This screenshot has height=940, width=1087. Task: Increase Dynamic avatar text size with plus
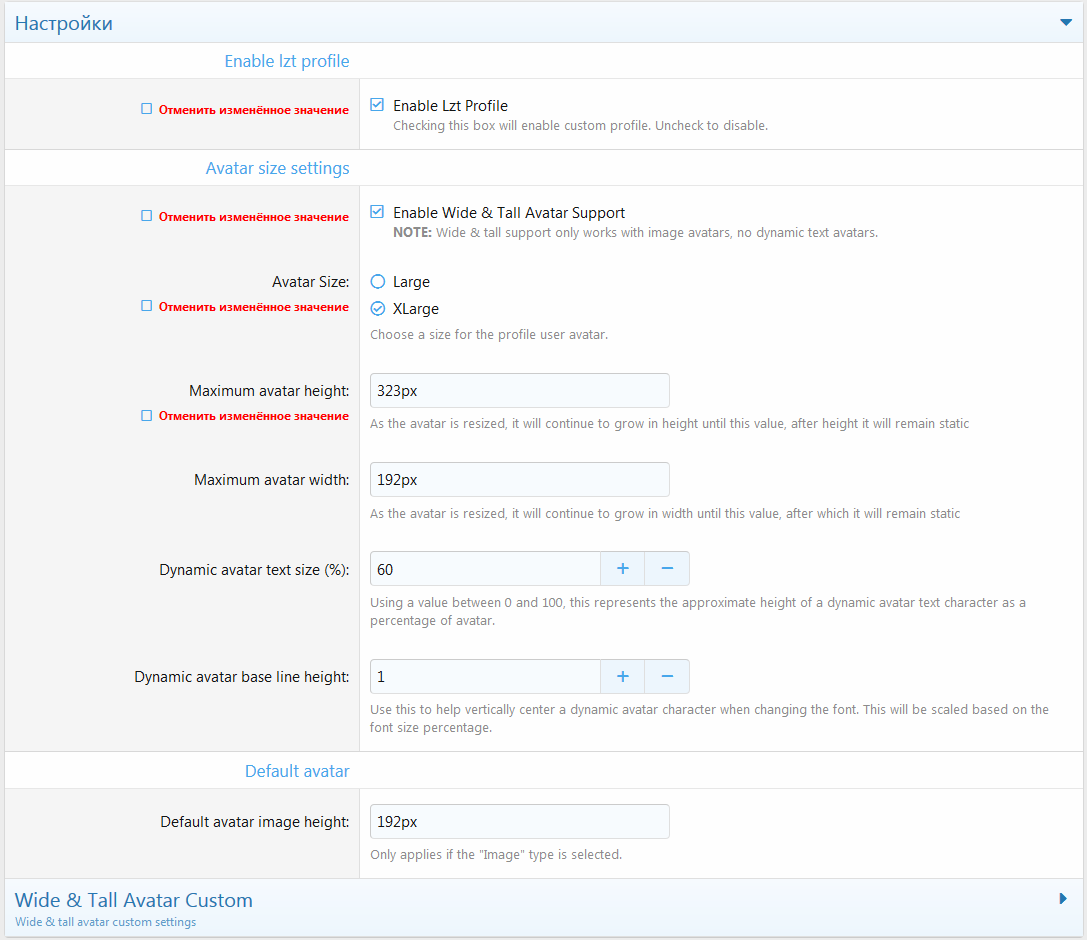[x=622, y=568]
